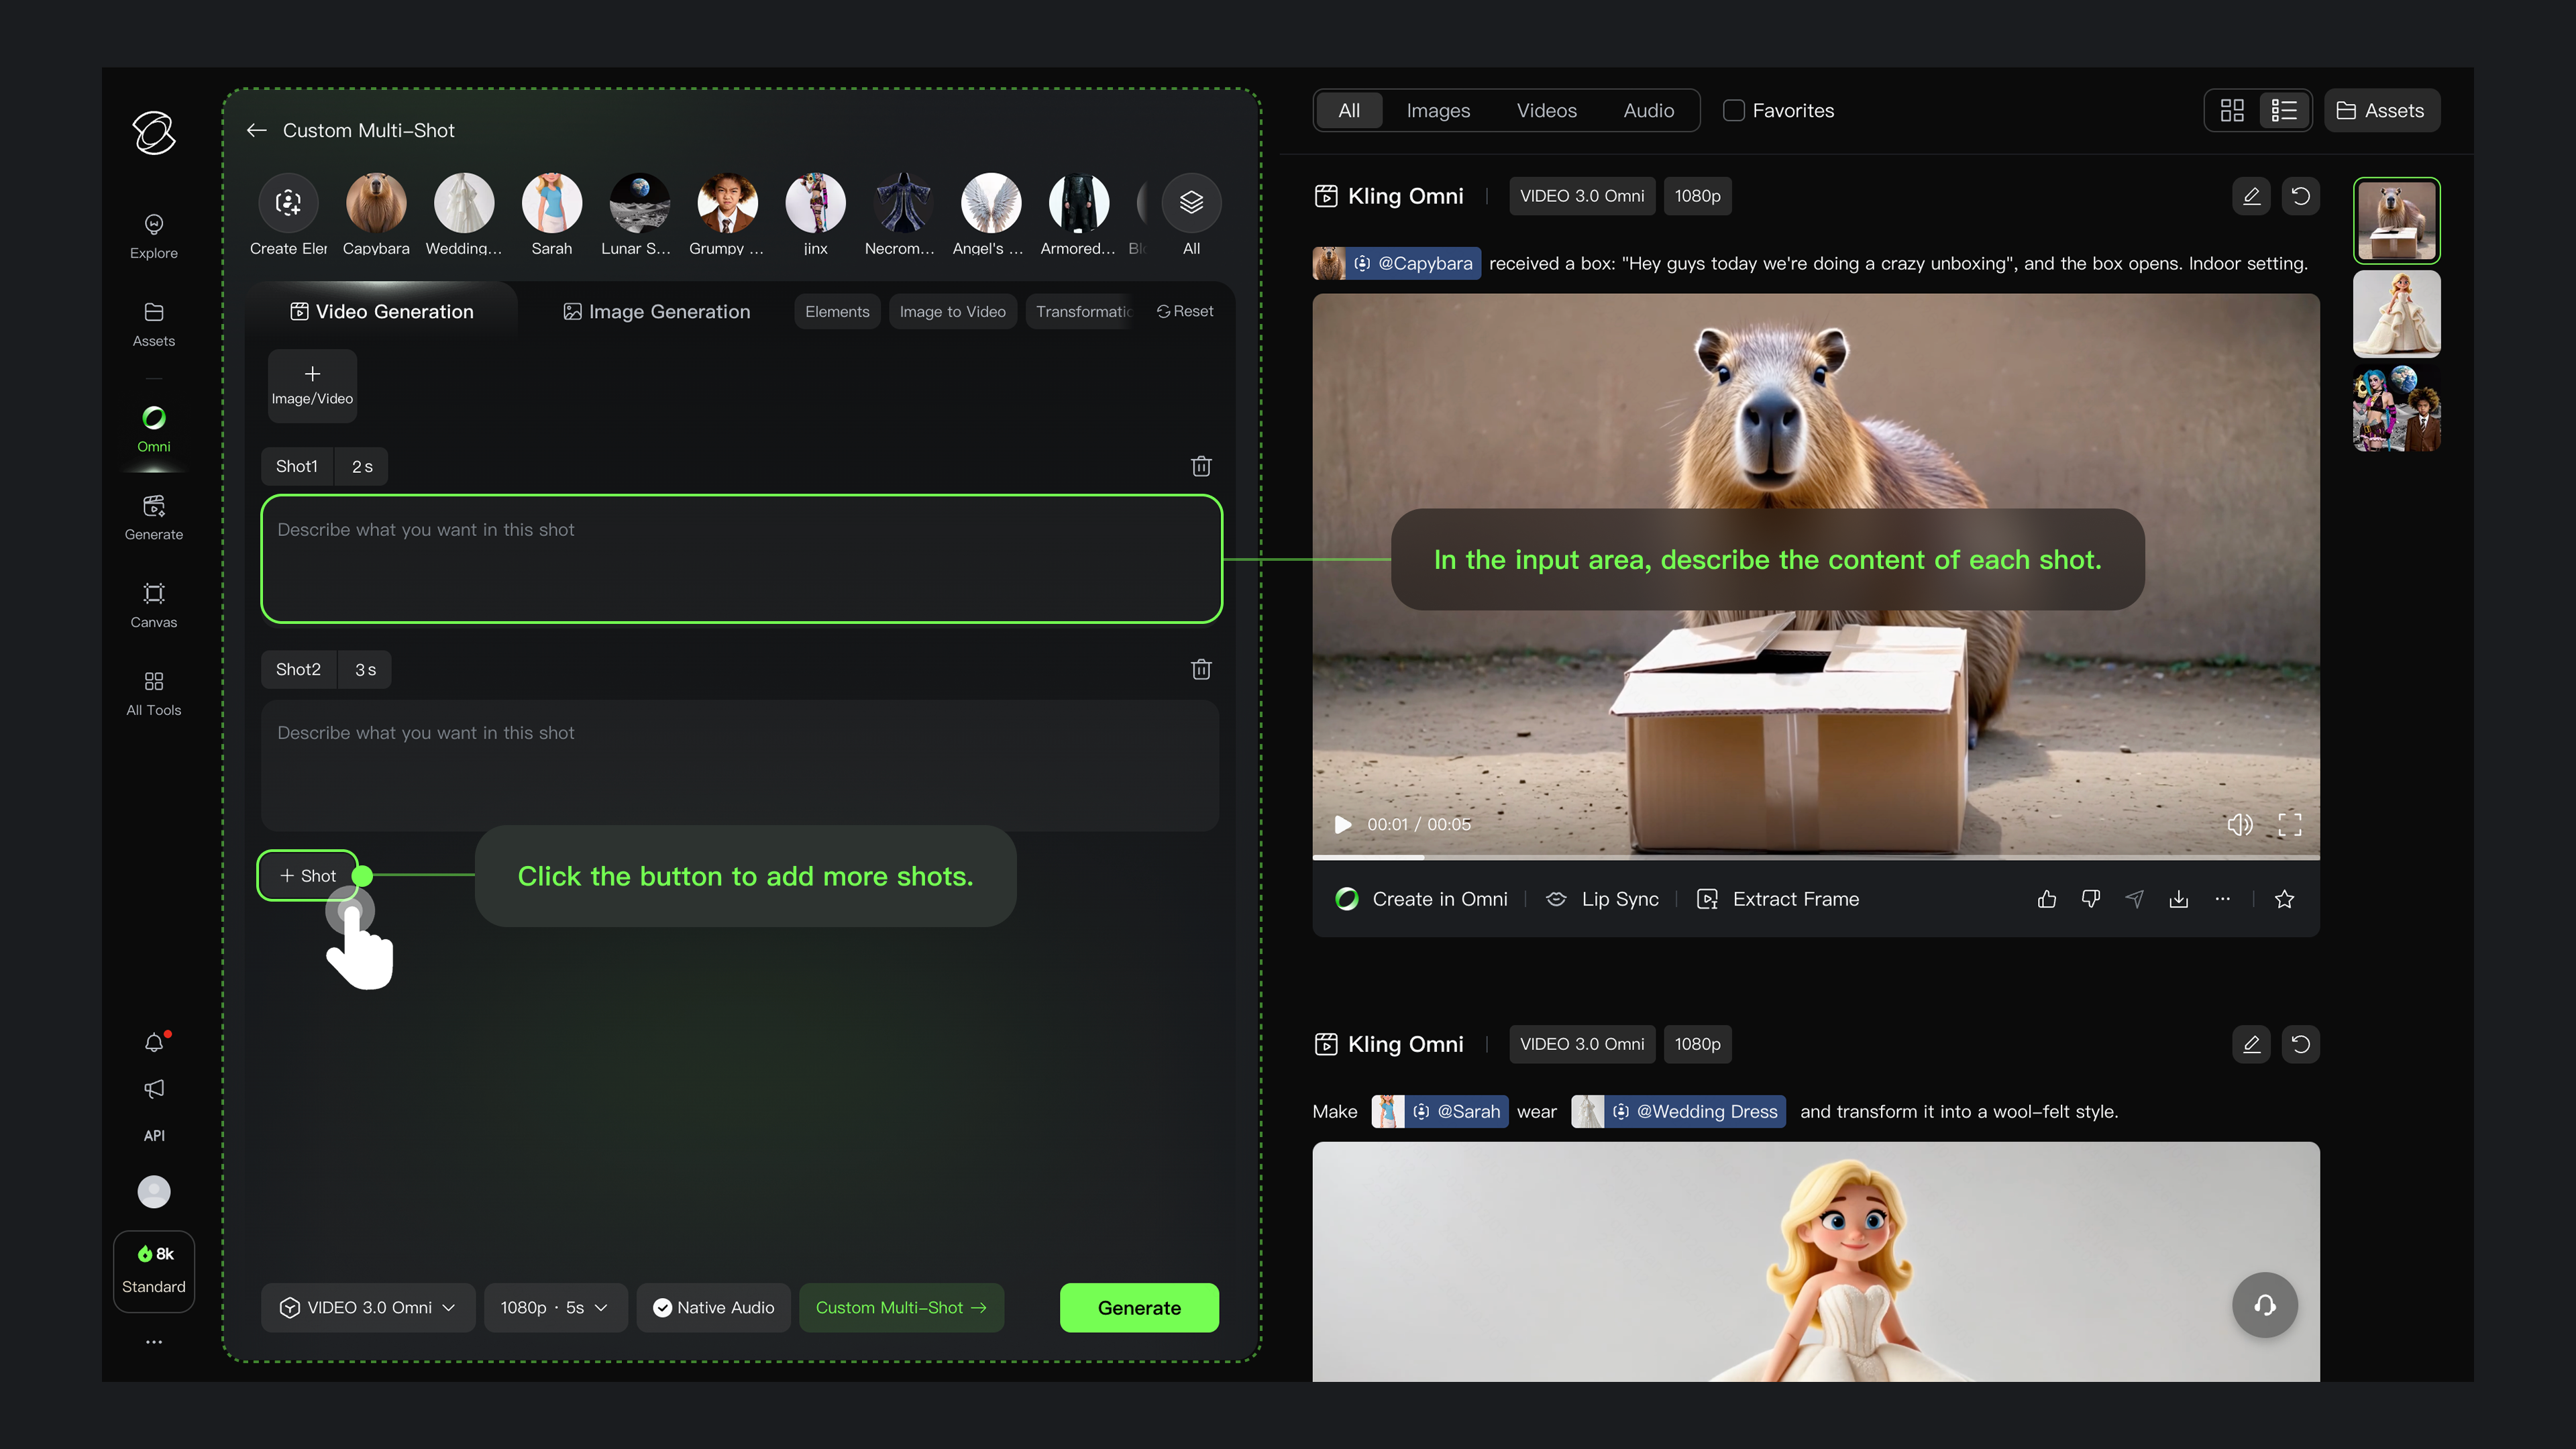Screen dimensions: 2576x1449
Task: Download the capybara video
Action: click(x=2178, y=899)
